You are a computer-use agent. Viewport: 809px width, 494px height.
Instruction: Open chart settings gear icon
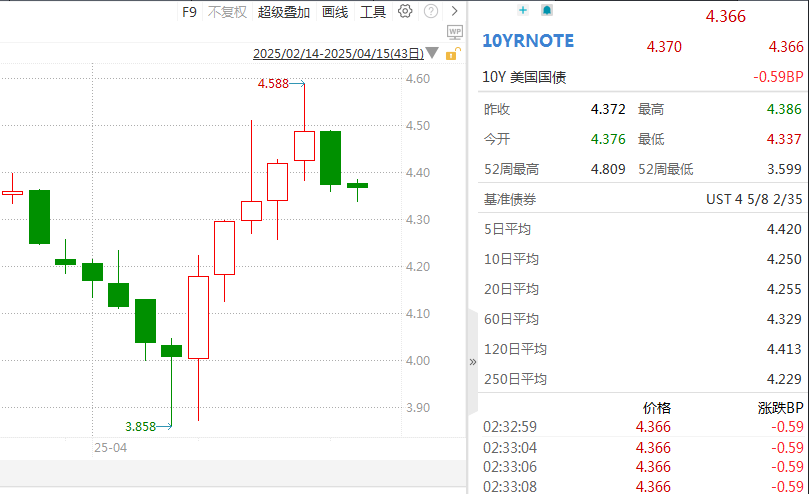click(405, 11)
